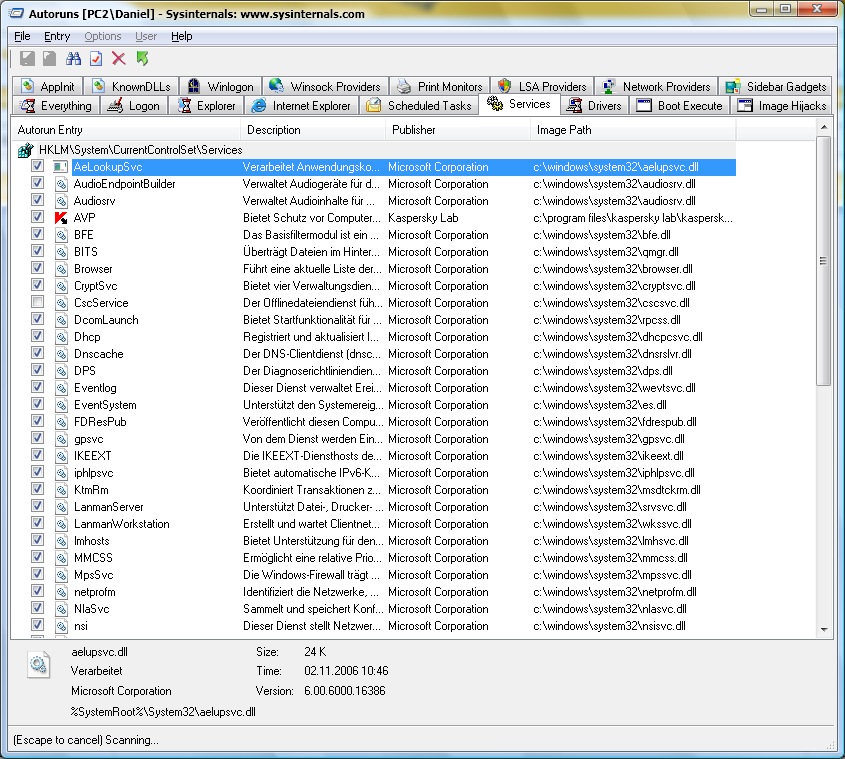This screenshot has width=845, height=759.
Task: Click the scrollbar down arrow
Action: 823,629
